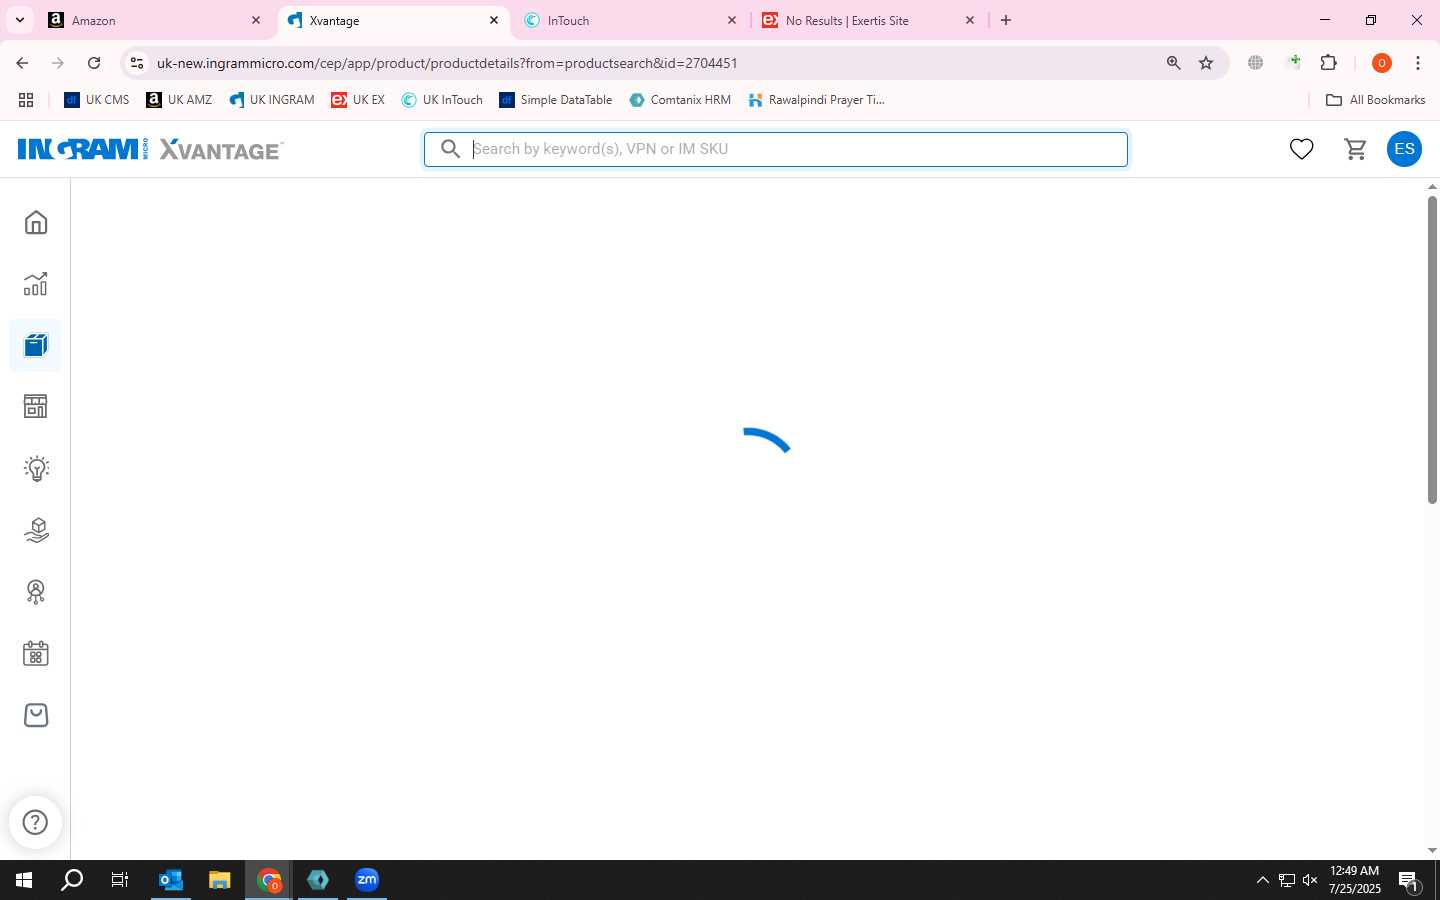Switch to the Xvantage tab

tap(392, 20)
